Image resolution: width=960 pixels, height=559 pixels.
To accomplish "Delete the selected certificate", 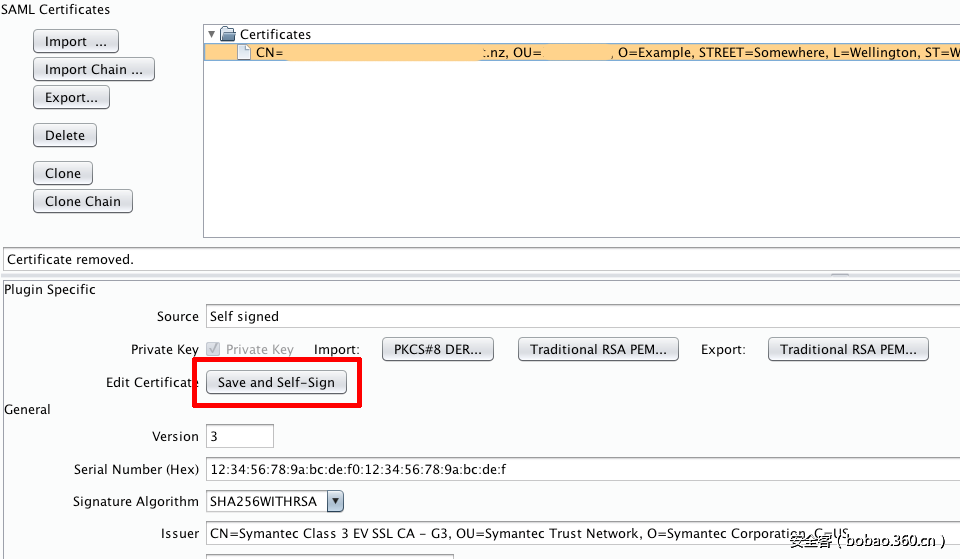I will [x=64, y=135].
